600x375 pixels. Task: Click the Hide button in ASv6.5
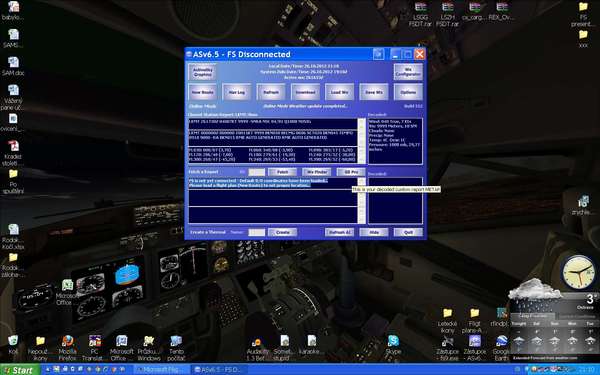pos(374,232)
